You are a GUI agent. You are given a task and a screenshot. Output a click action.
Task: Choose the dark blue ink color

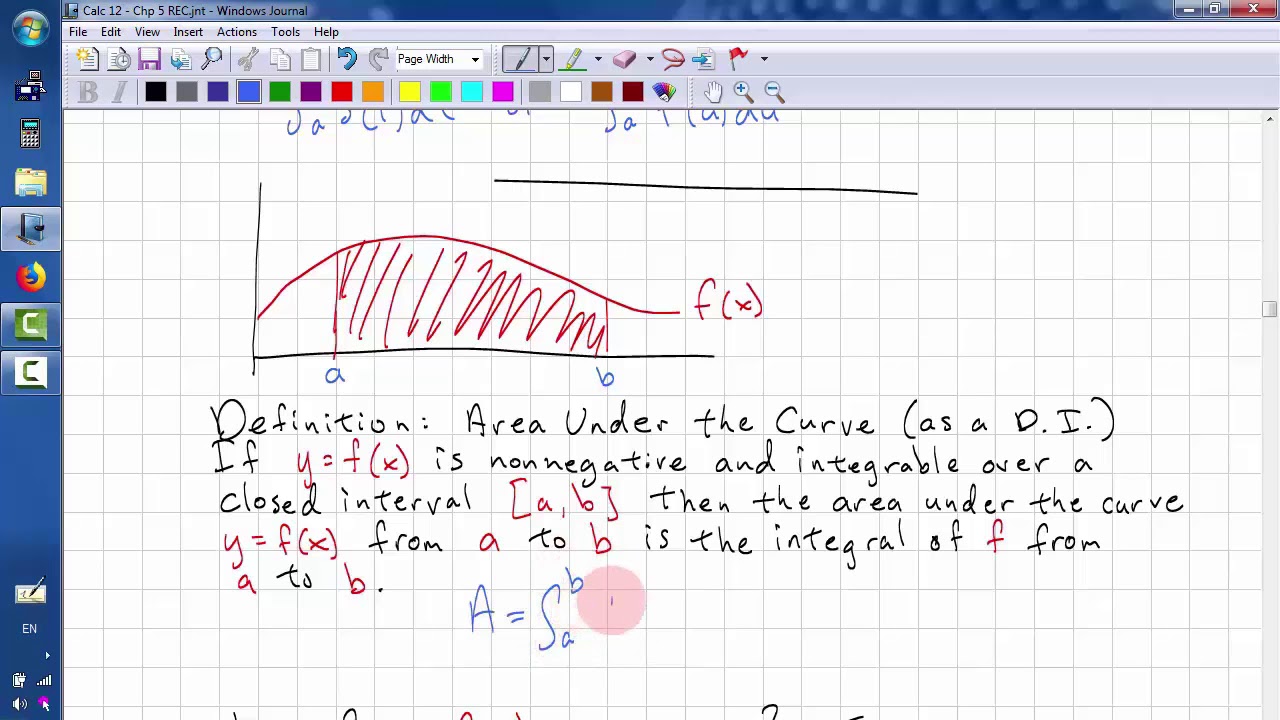[x=218, y=92]
